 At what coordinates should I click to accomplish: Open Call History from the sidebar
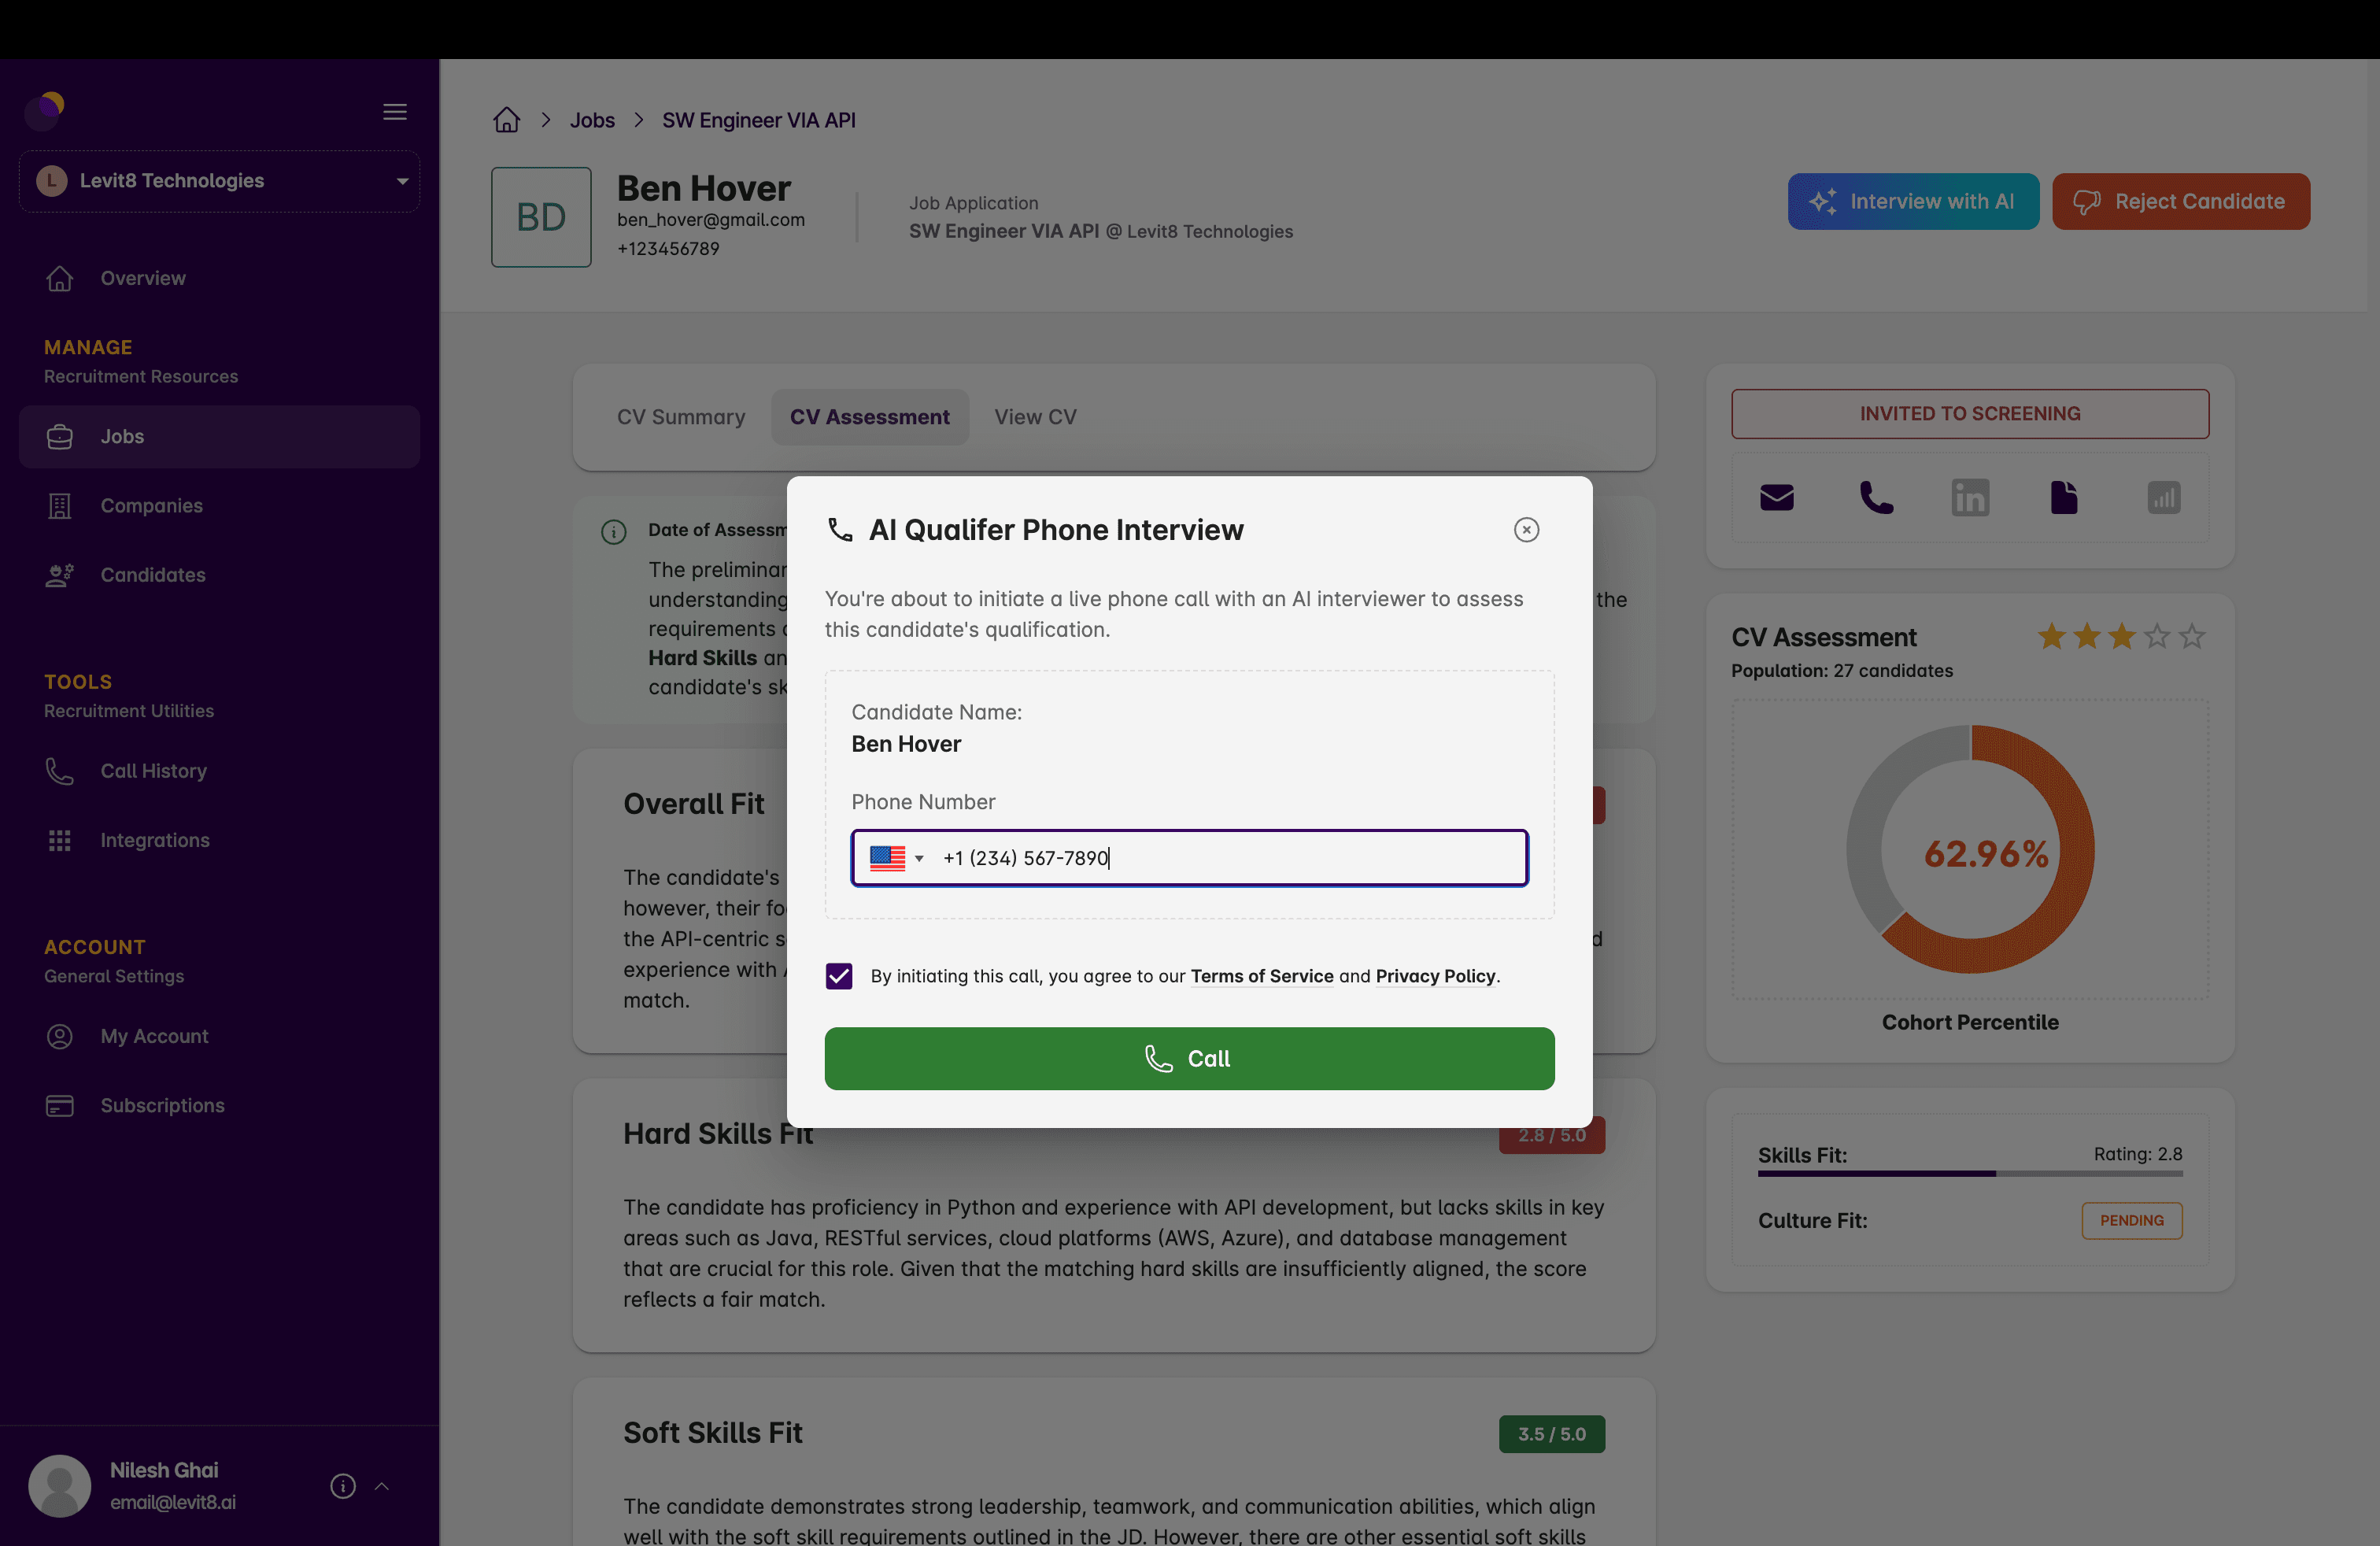152,770
